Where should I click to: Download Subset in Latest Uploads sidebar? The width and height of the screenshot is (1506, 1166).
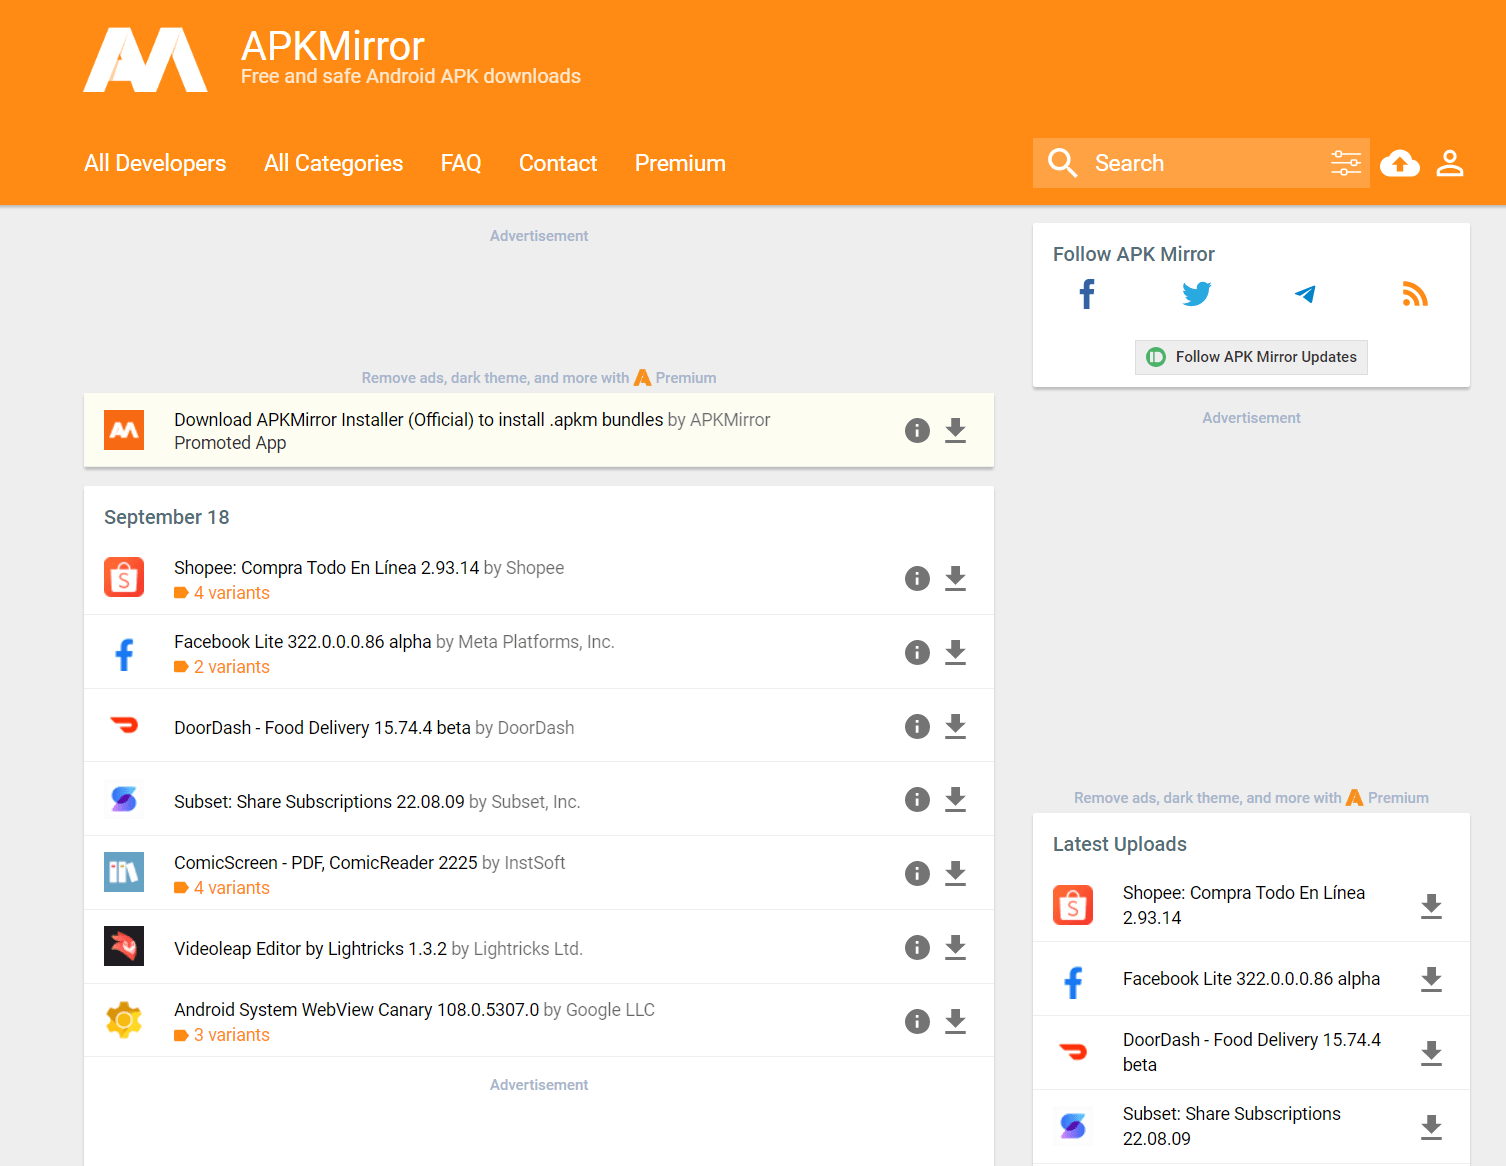coord(1432,1127)
